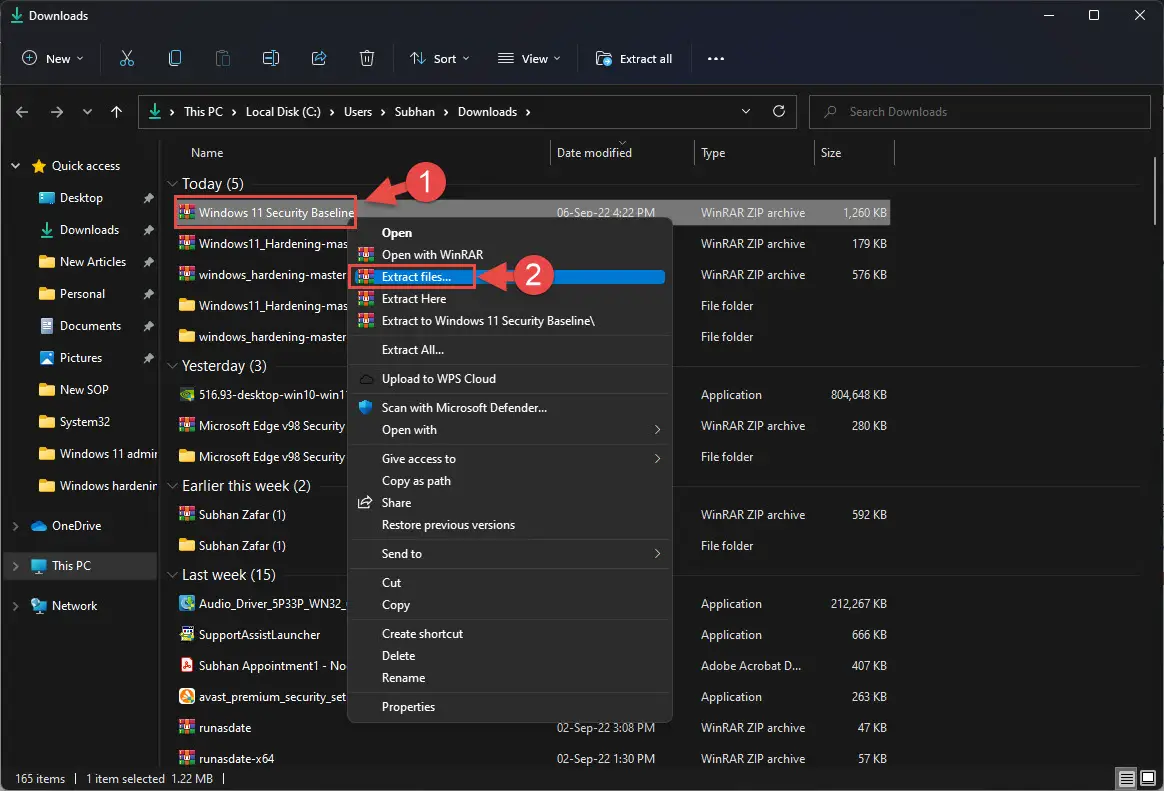Click the Delete trash icon in toolbar
Viewport: 1164px width, 791px height.
coord(367,59)
